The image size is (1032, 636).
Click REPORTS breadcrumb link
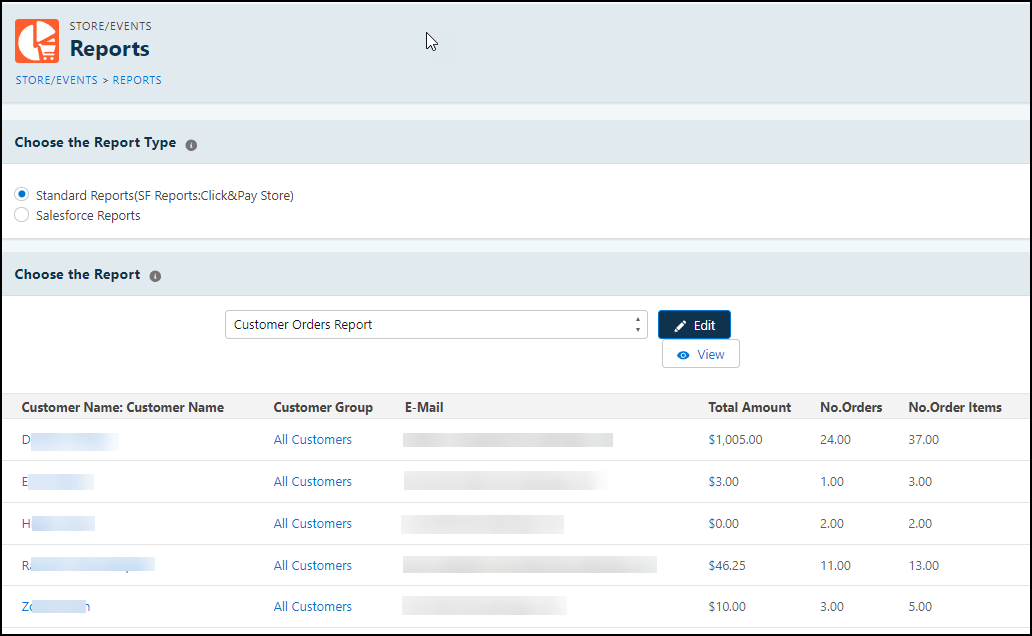point(137,80)
